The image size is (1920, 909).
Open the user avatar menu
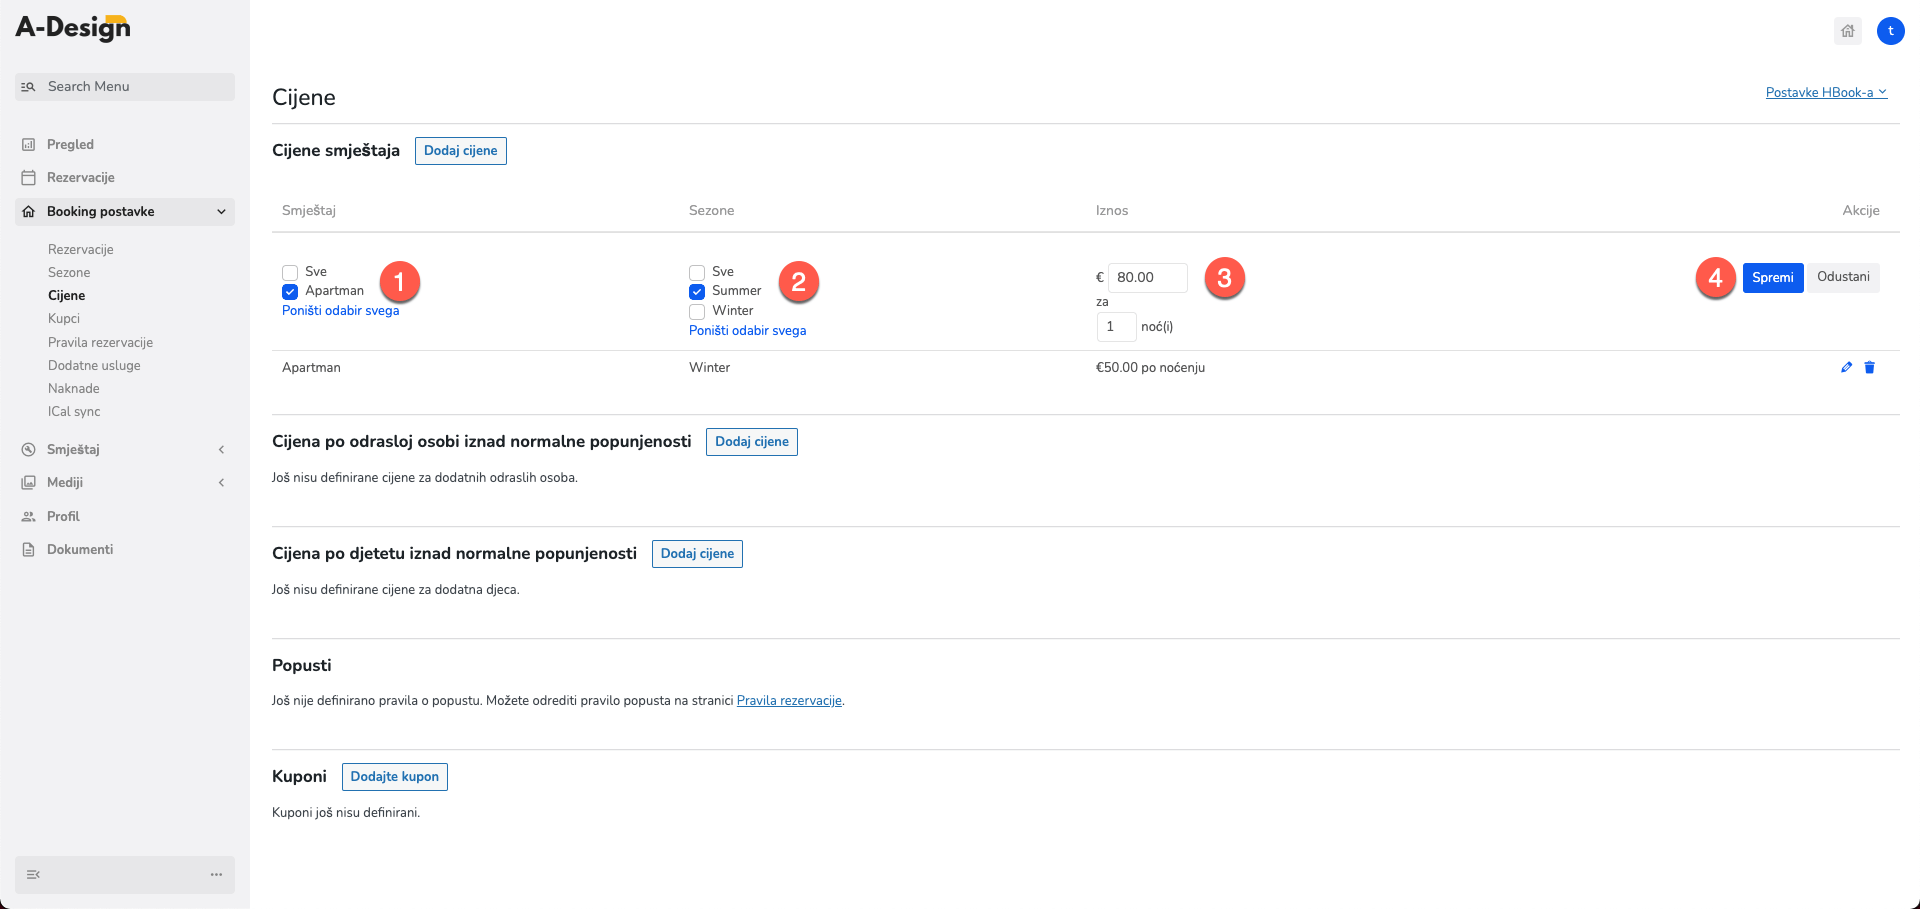(1890, 31)
